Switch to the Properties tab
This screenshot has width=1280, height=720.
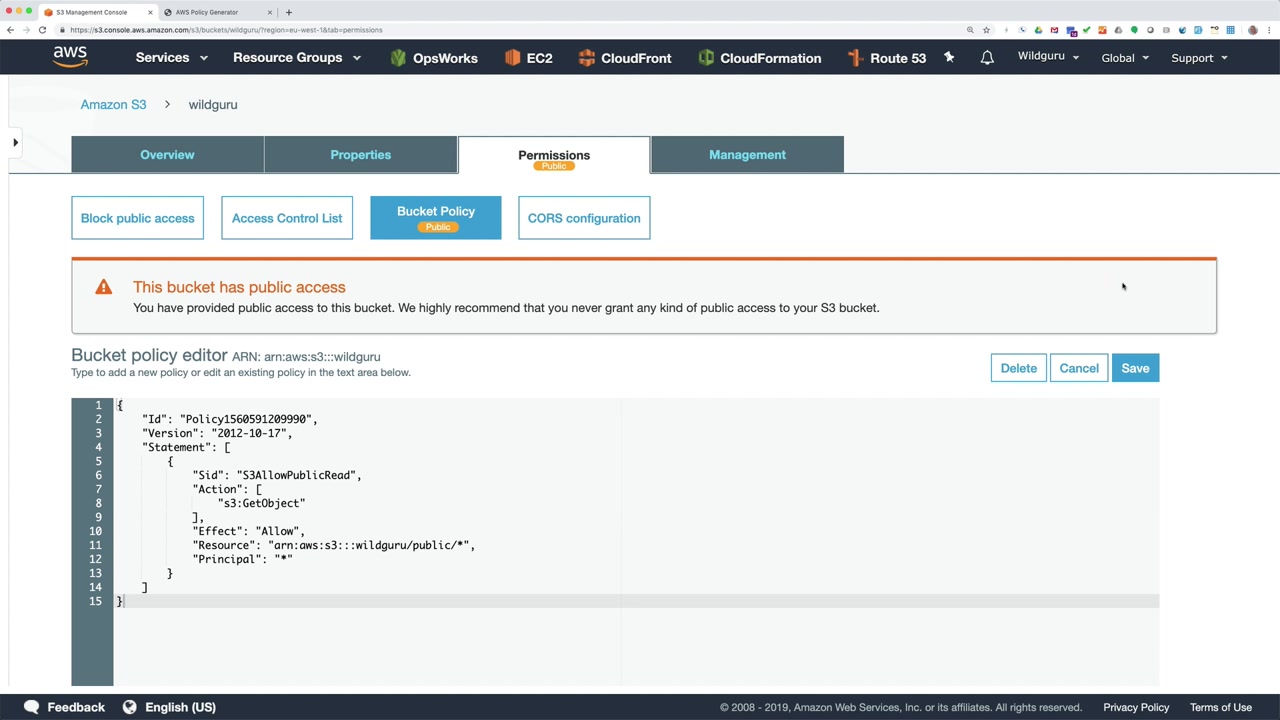(x=361, y=155)
